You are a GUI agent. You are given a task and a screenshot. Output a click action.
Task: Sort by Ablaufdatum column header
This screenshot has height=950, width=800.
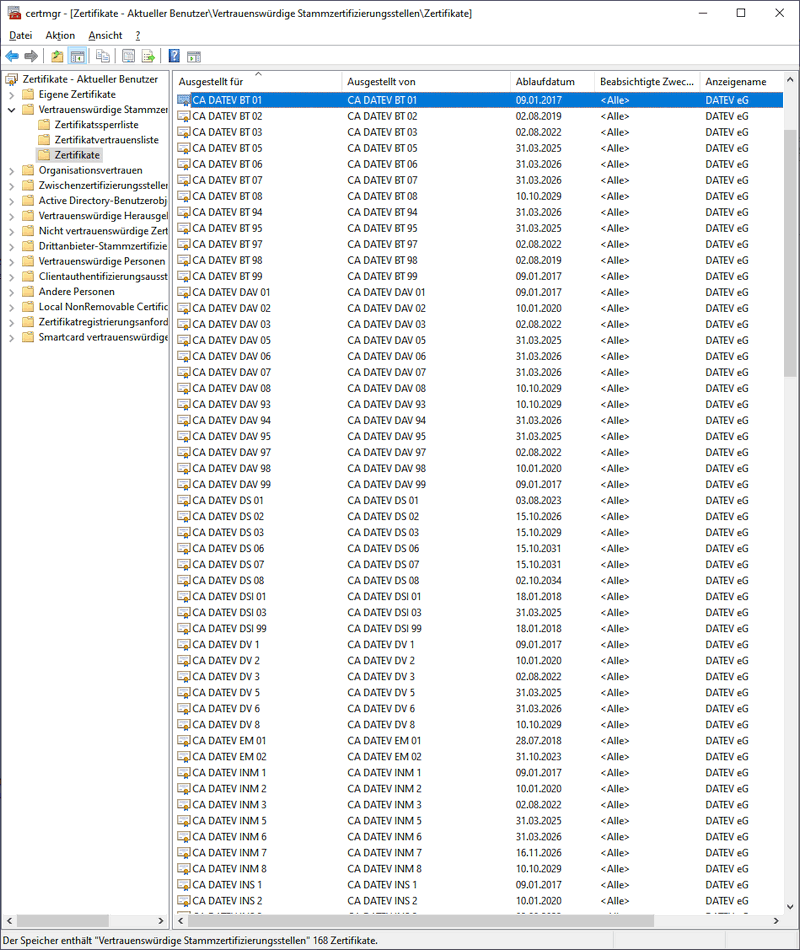click(545, 81)
